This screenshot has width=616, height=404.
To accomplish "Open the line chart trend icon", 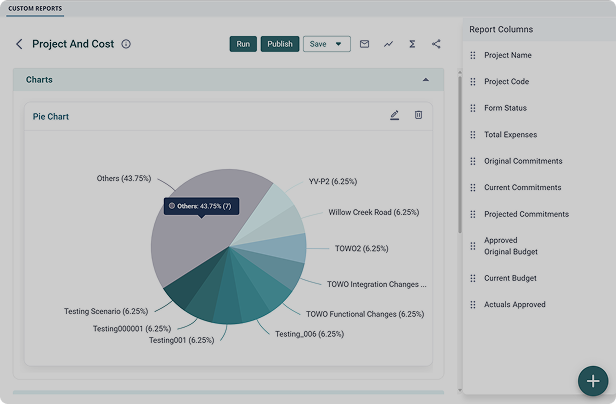I will (x=388, y=44).
